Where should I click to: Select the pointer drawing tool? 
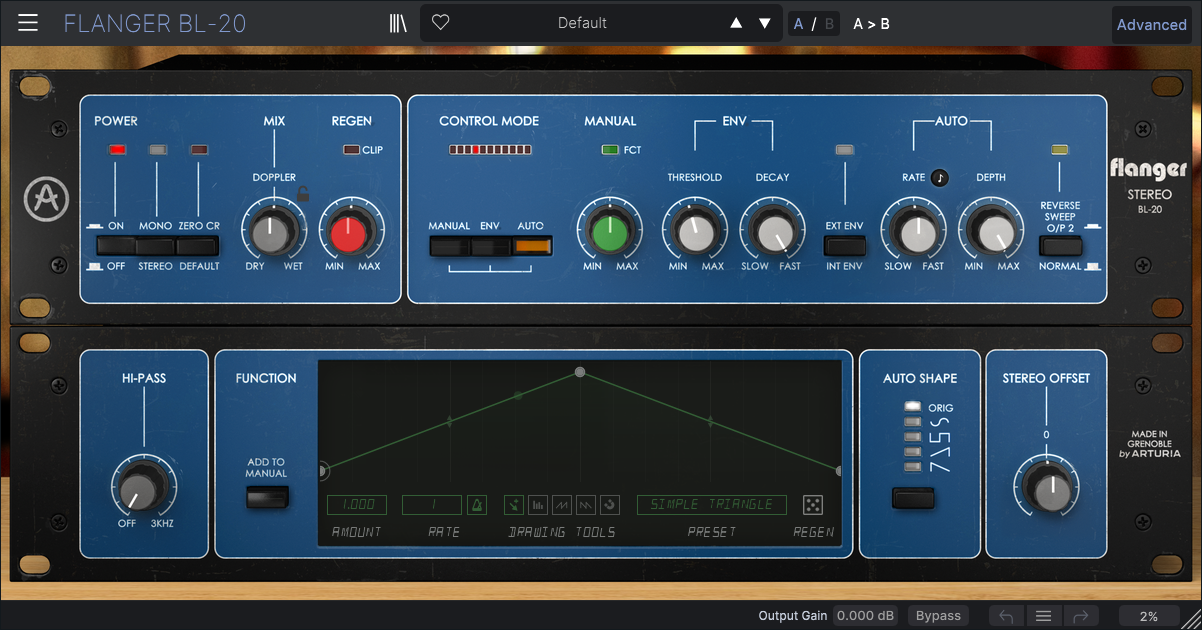coord(513,505)
